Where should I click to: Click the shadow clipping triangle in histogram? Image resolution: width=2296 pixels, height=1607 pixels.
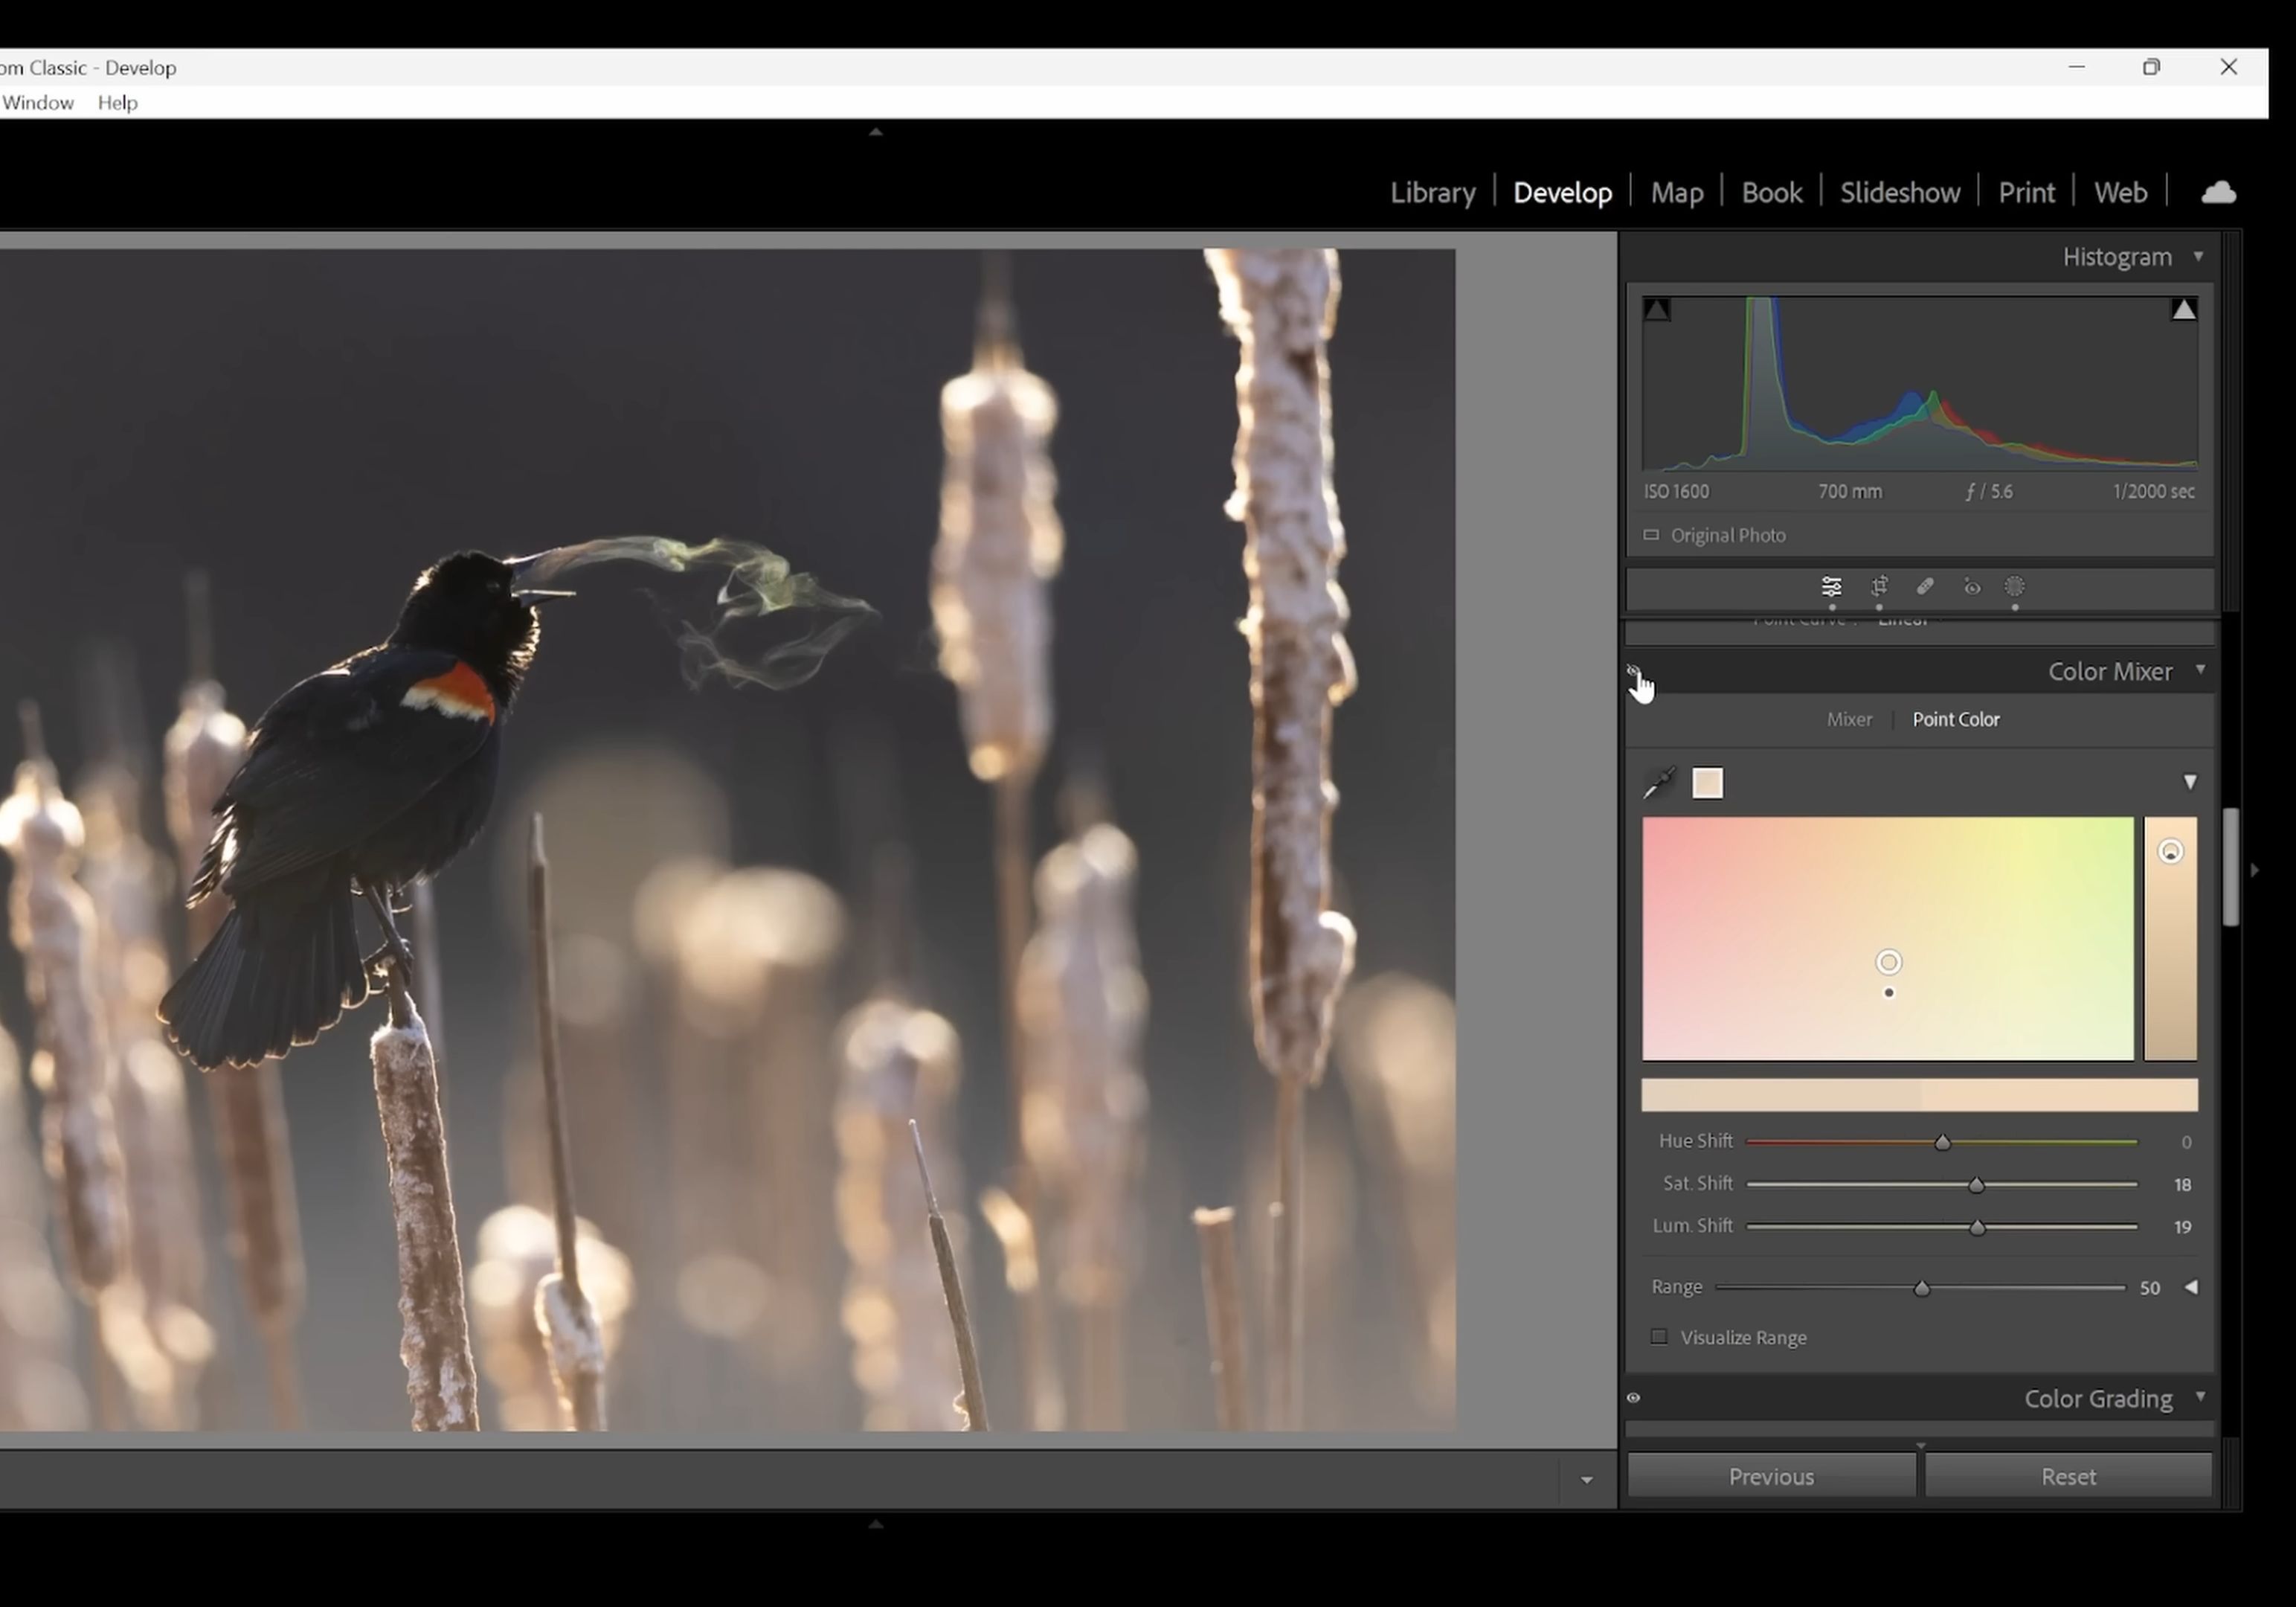click(x=1657, y=310)
